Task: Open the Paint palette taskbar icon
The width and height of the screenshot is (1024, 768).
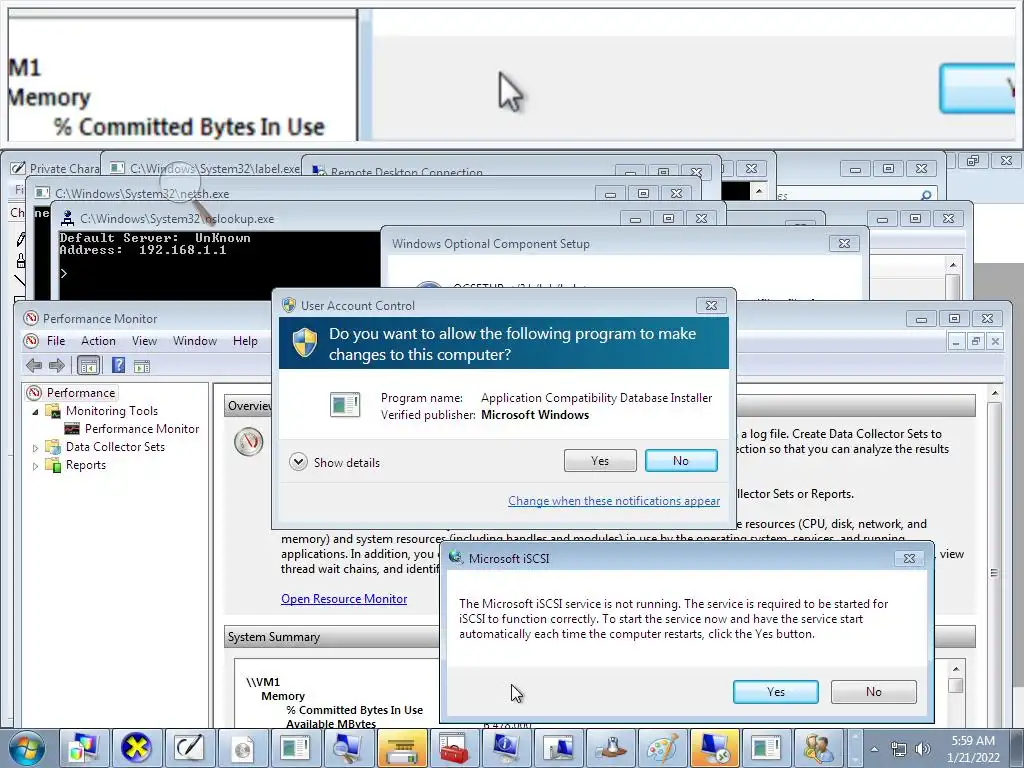Action: pos(662,748)
